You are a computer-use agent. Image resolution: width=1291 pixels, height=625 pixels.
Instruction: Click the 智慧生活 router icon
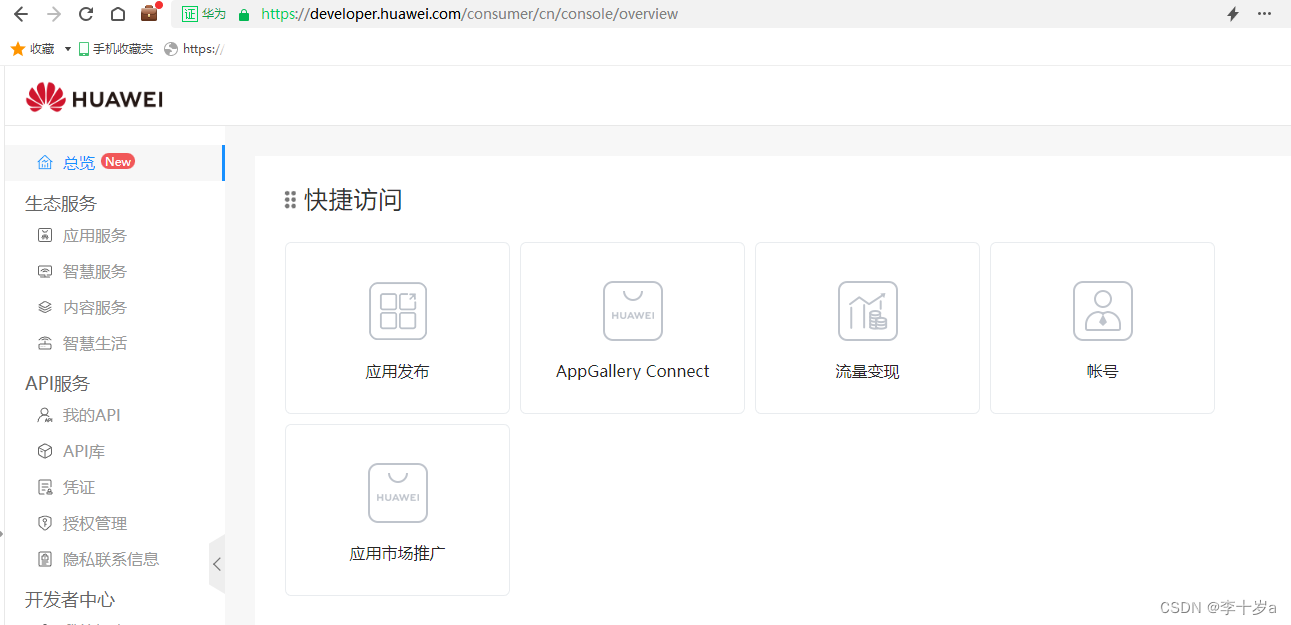point(44,344)
